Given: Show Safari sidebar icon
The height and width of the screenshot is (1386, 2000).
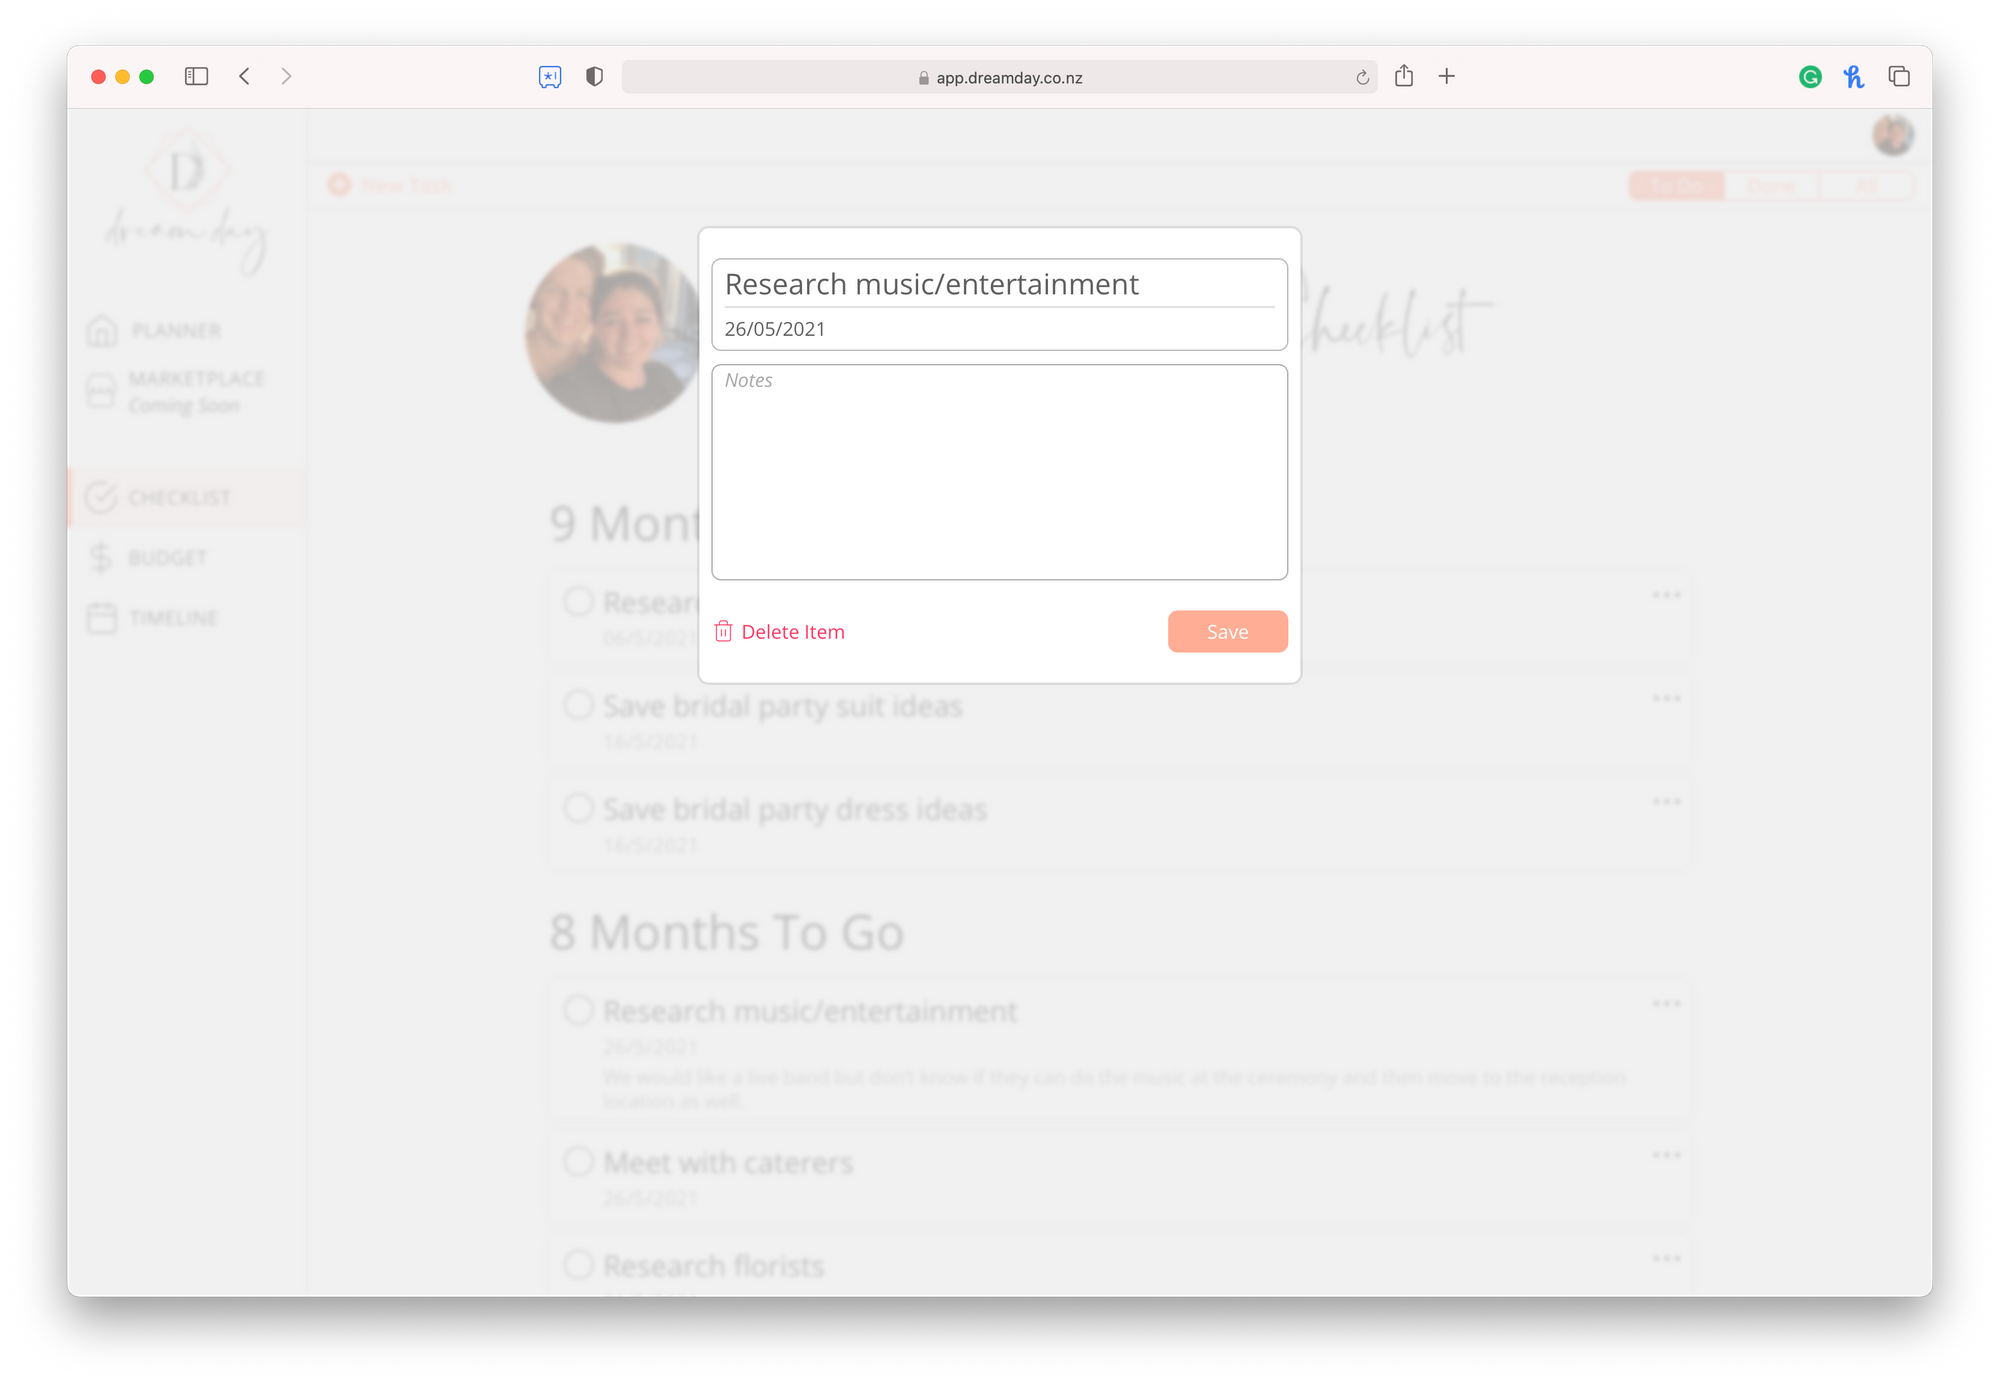Looking at the screenshot, I should pos(196,76).
